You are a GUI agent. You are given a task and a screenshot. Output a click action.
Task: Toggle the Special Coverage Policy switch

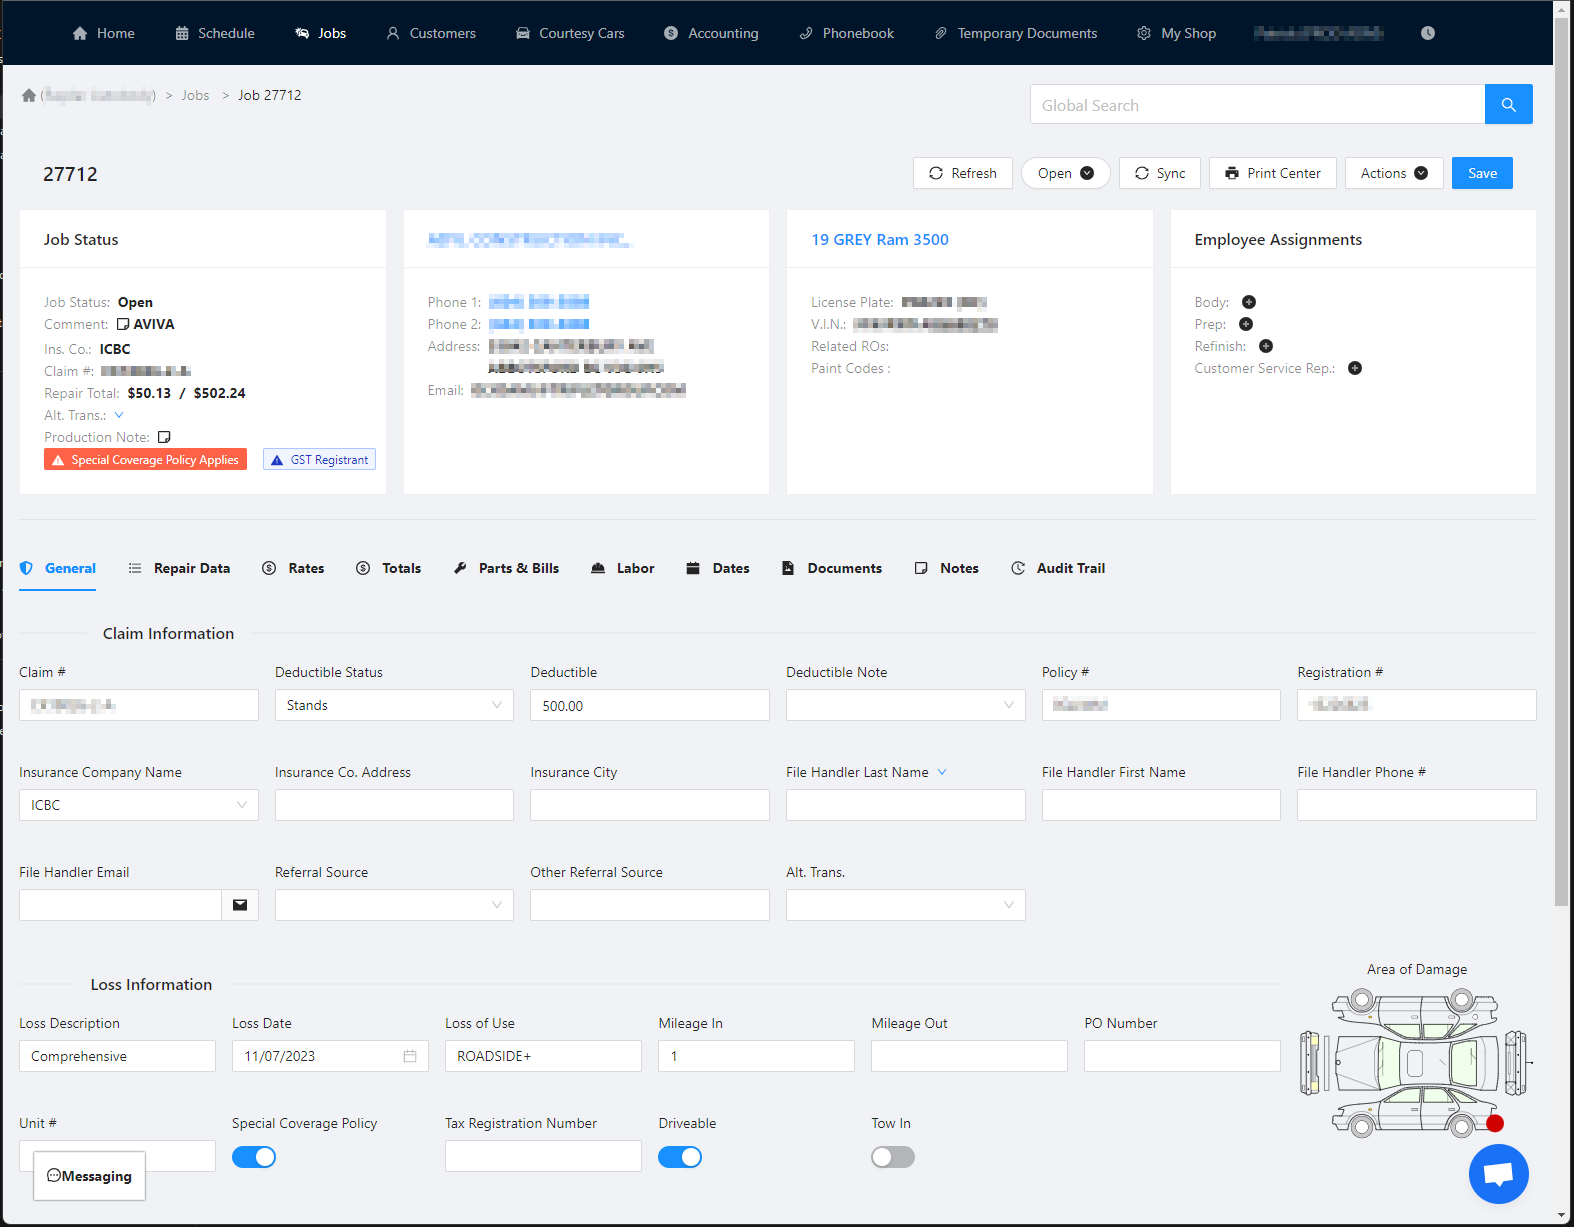point(254,1157)
